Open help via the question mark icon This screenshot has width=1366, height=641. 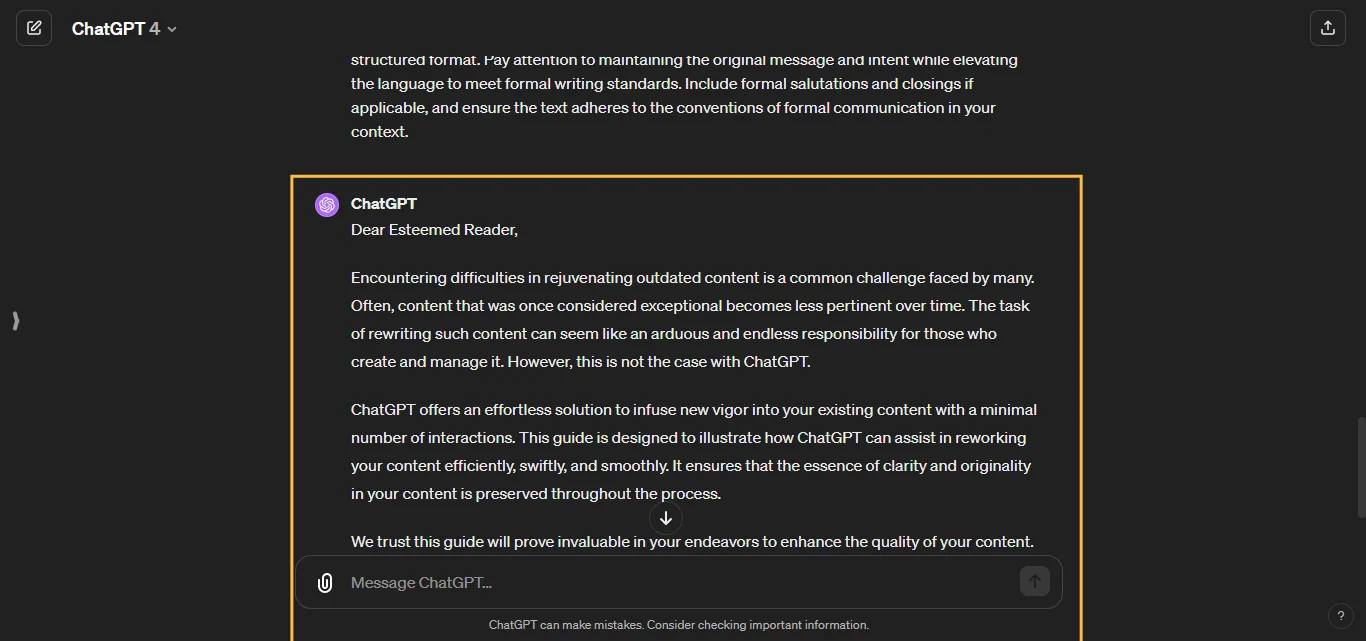[x=1341, y=616]
